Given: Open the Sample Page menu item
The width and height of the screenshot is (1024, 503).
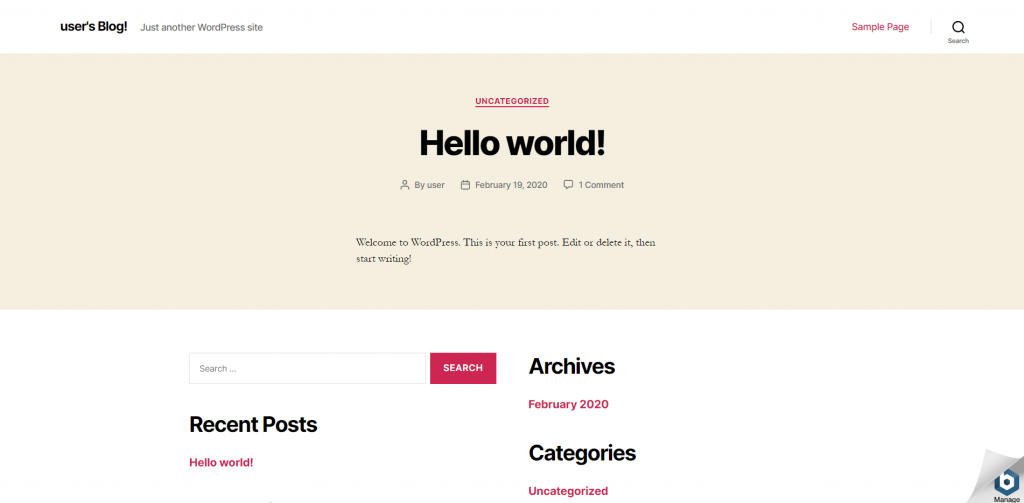Looking at the screenshot, I should click(880, 27).
